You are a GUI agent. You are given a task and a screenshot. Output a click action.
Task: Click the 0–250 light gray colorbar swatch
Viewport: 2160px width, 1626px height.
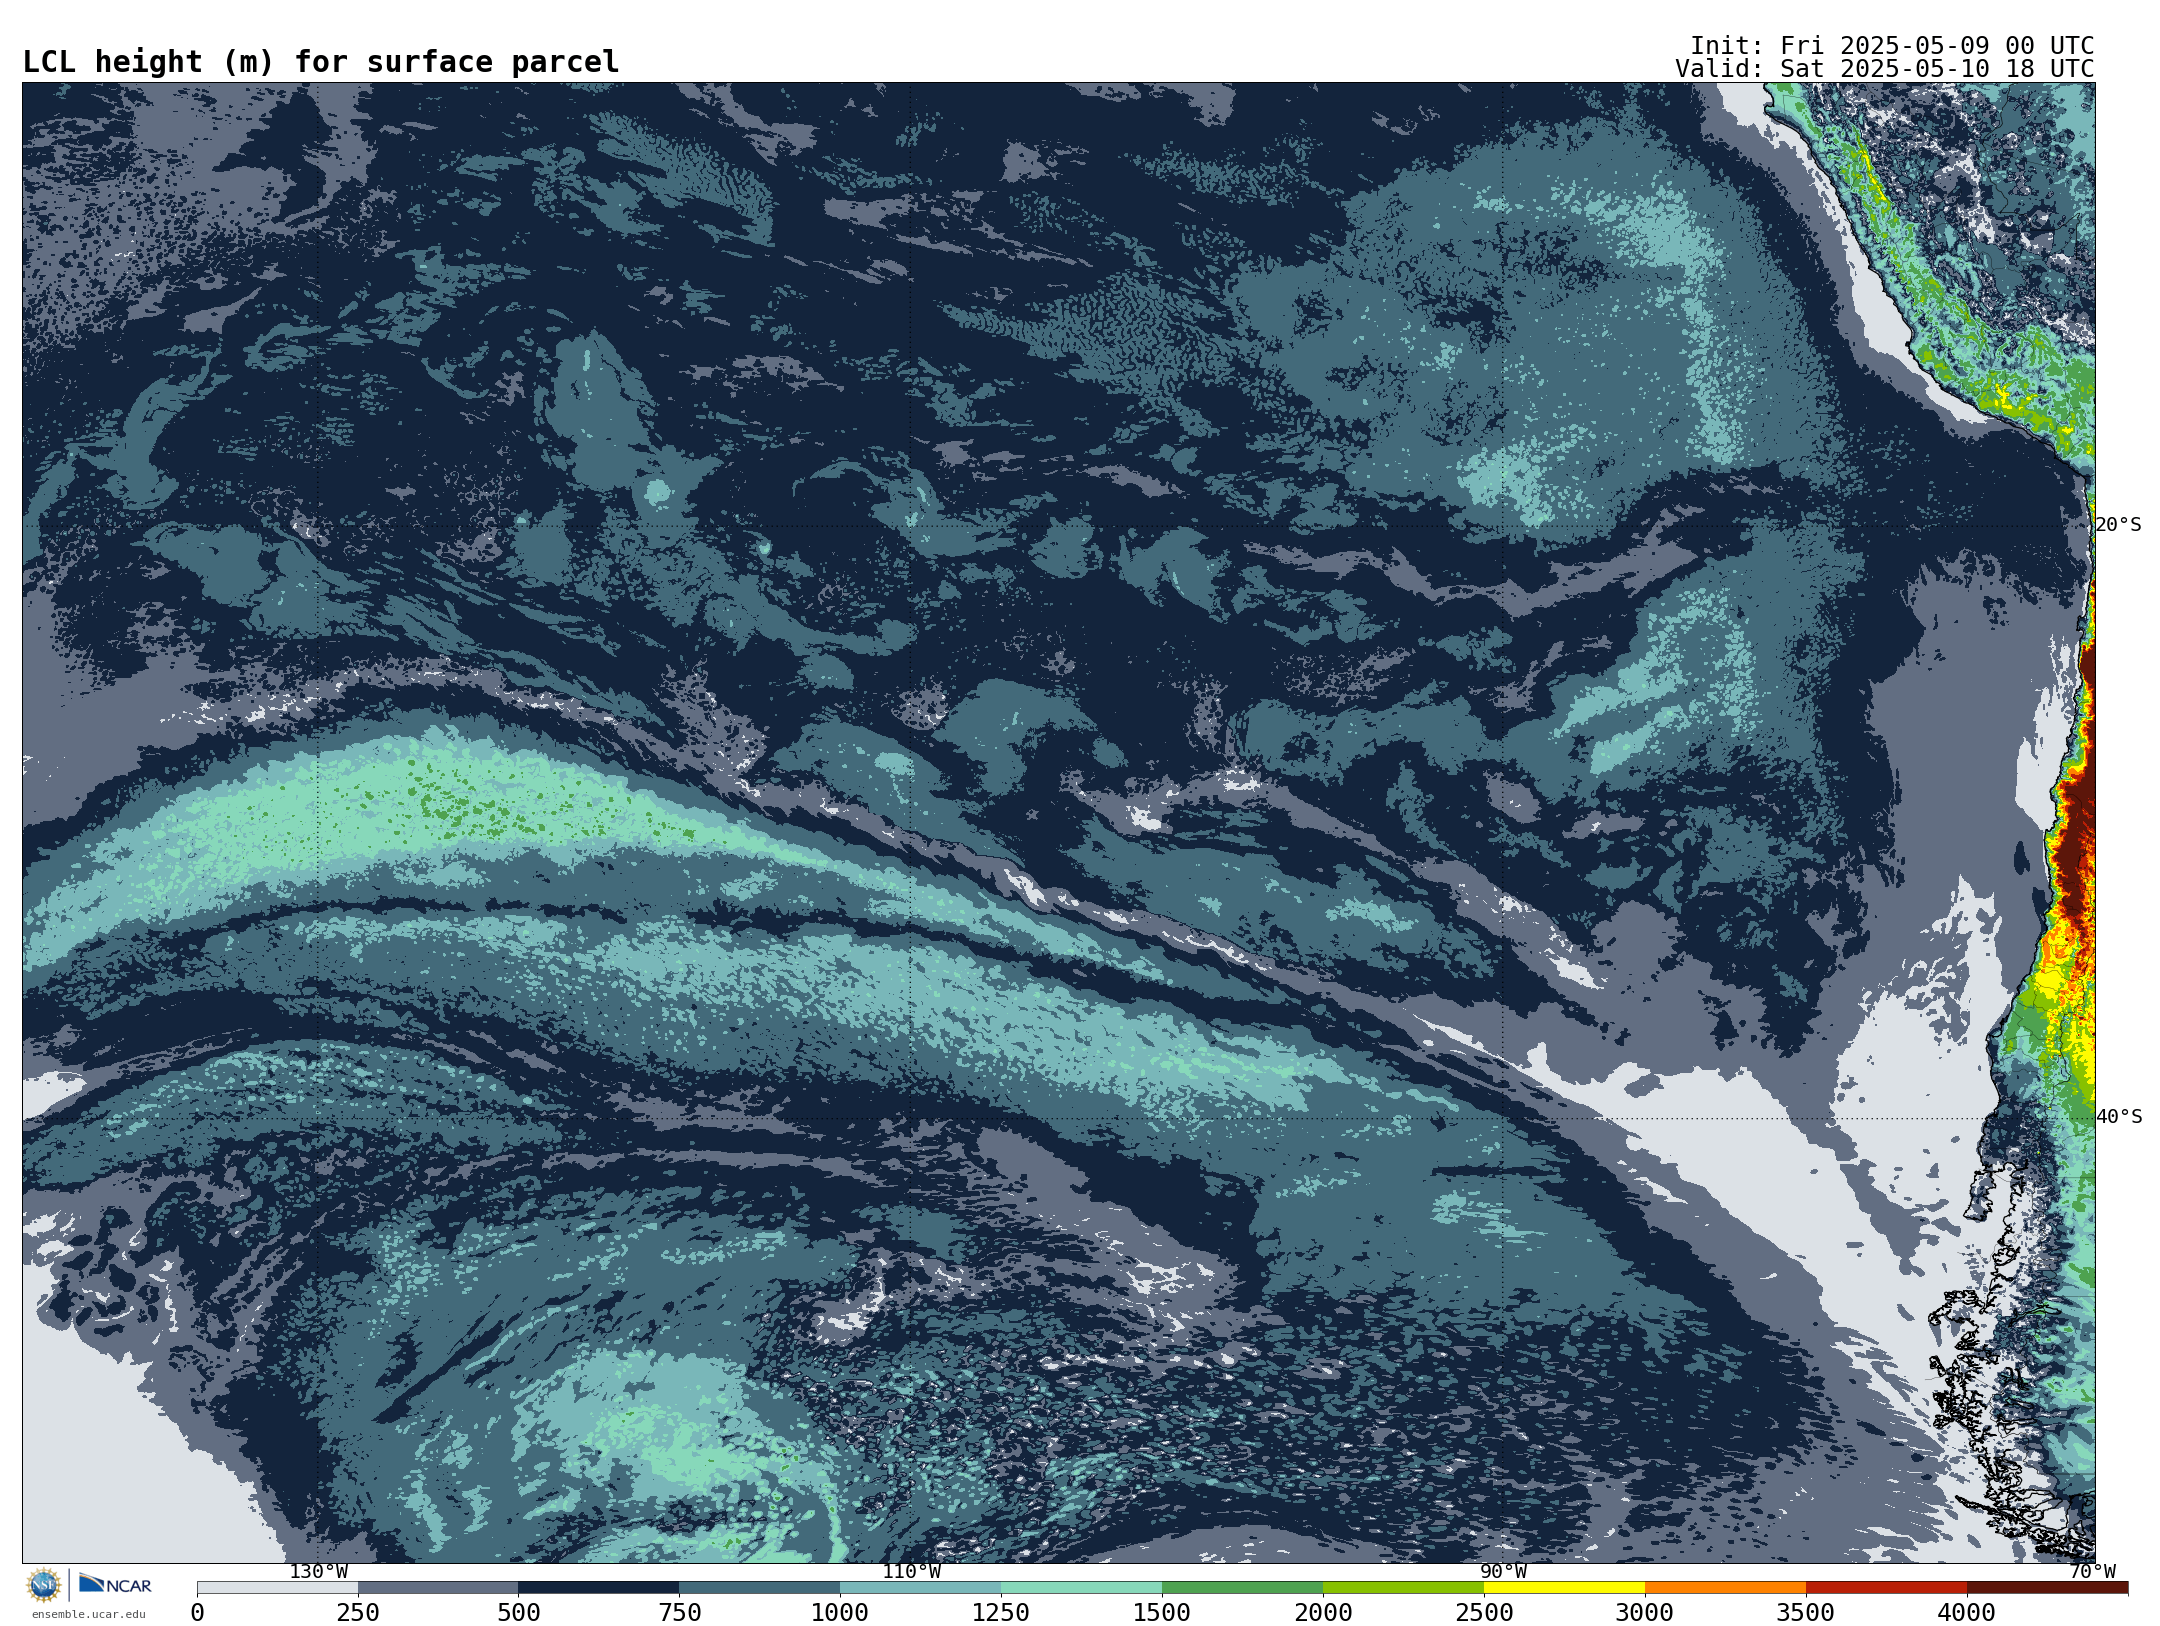(x=277, y=1588)
